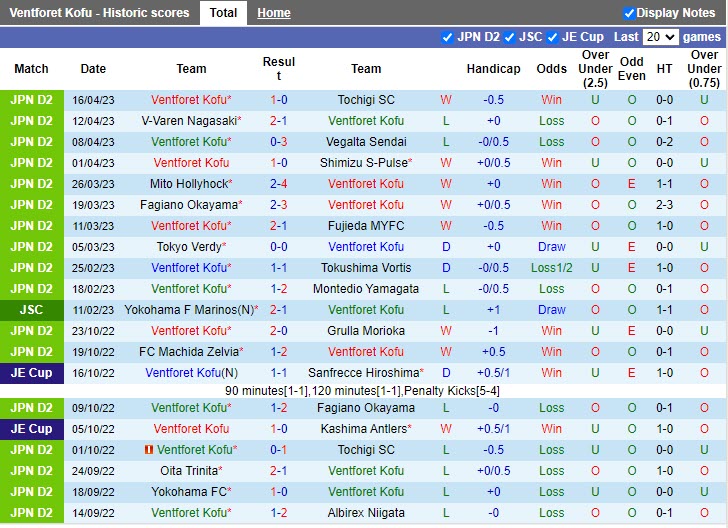Open V-Varen Nagasaki team link
Image resolution: width=728 pixels, height=528 pixels.
(x=189, y=121)
